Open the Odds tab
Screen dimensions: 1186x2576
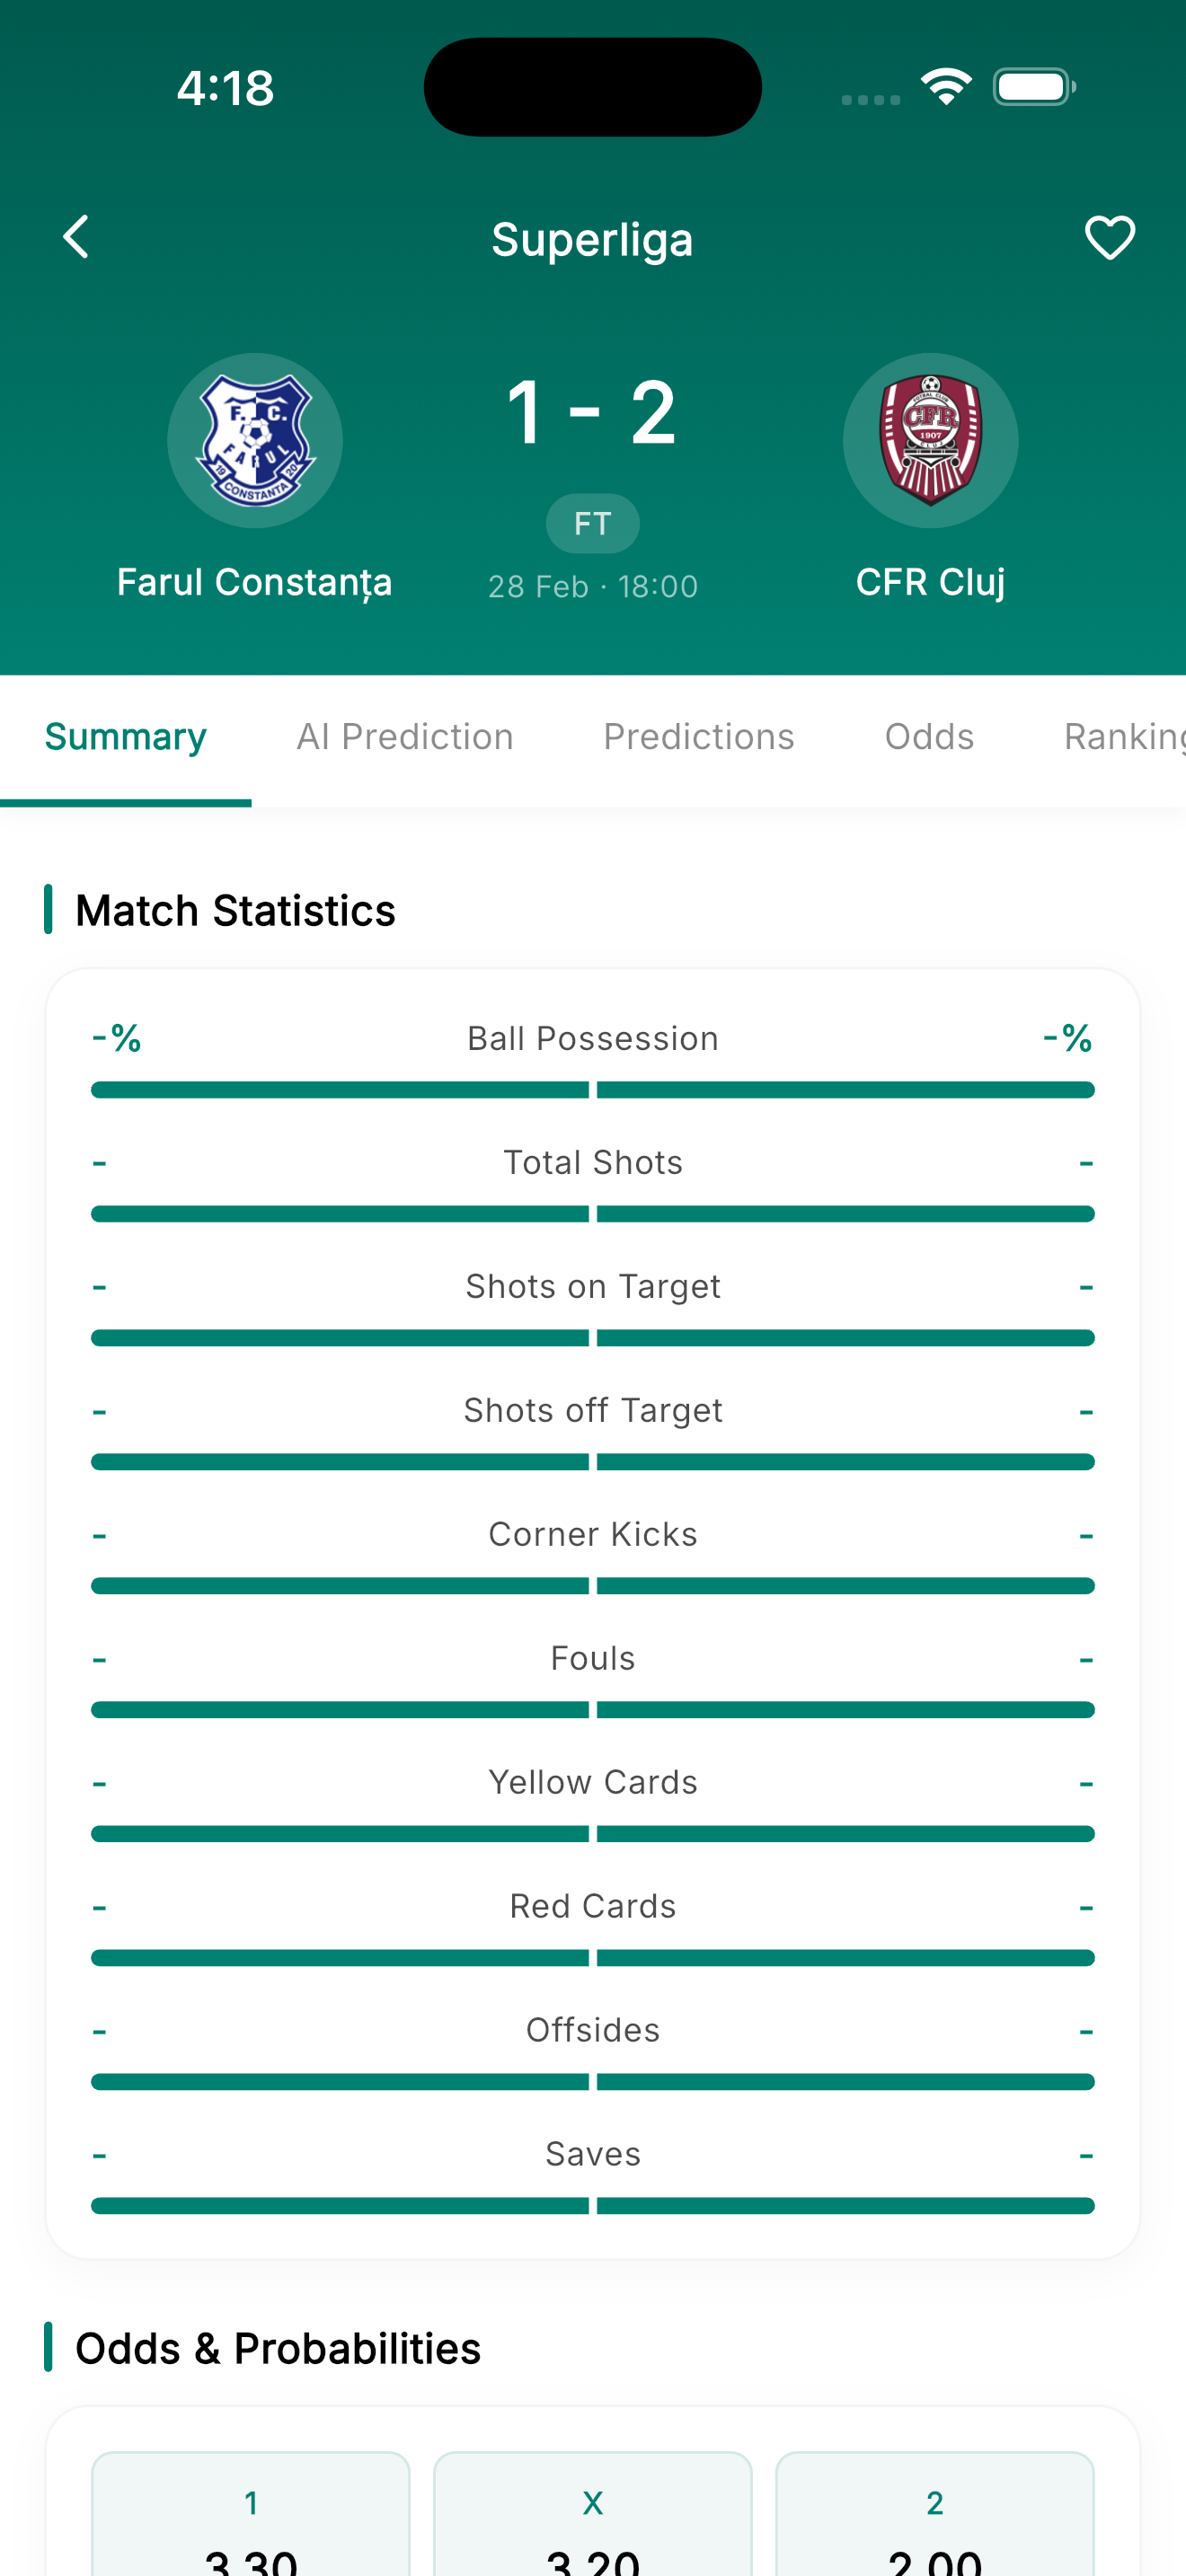[x=929, y=737]
